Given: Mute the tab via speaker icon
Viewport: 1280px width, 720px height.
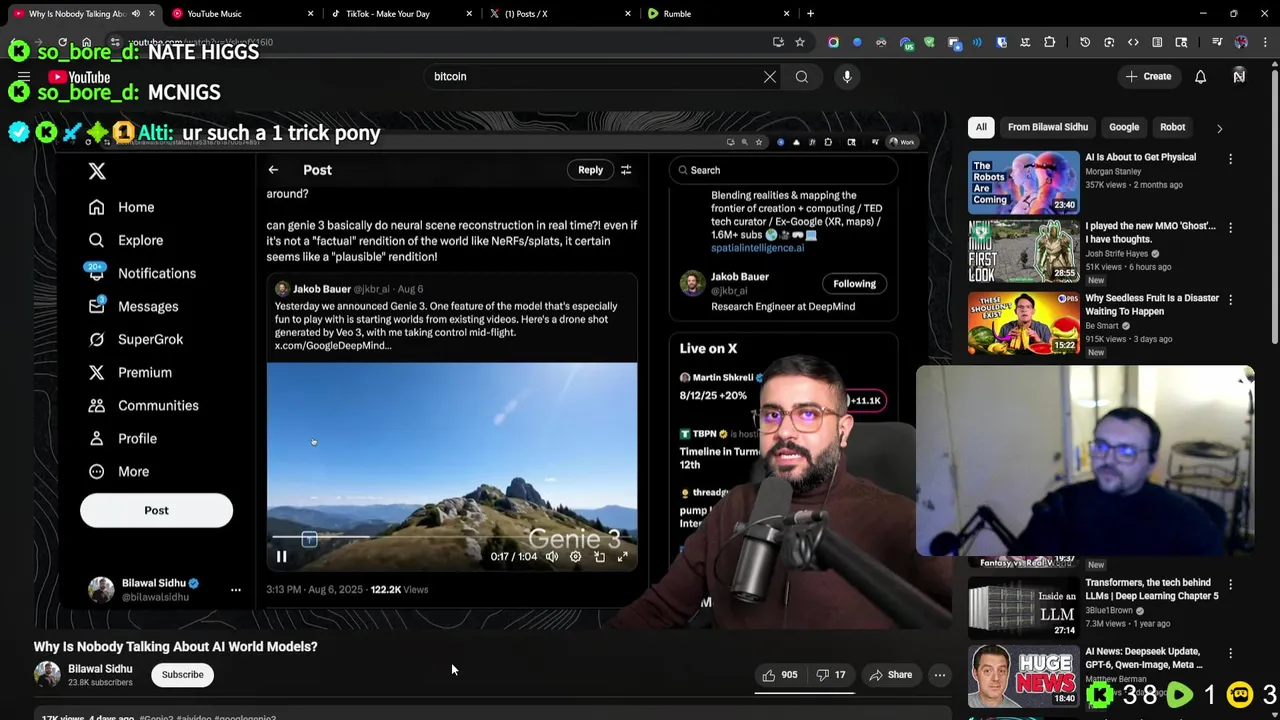Looking at the screenshot, I should click(136, 13).
